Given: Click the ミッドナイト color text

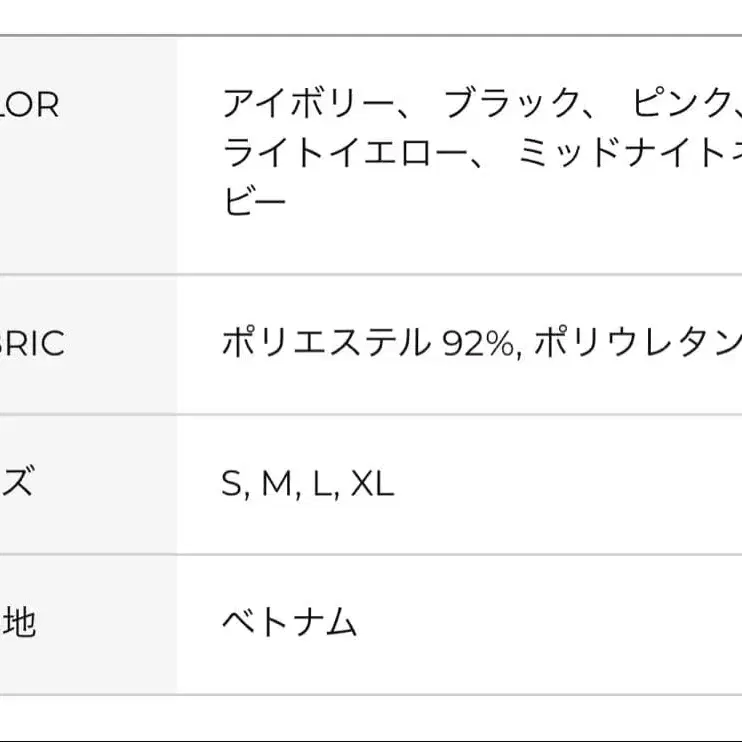Looking at the screenshot, I should click(x=620, y=153).
